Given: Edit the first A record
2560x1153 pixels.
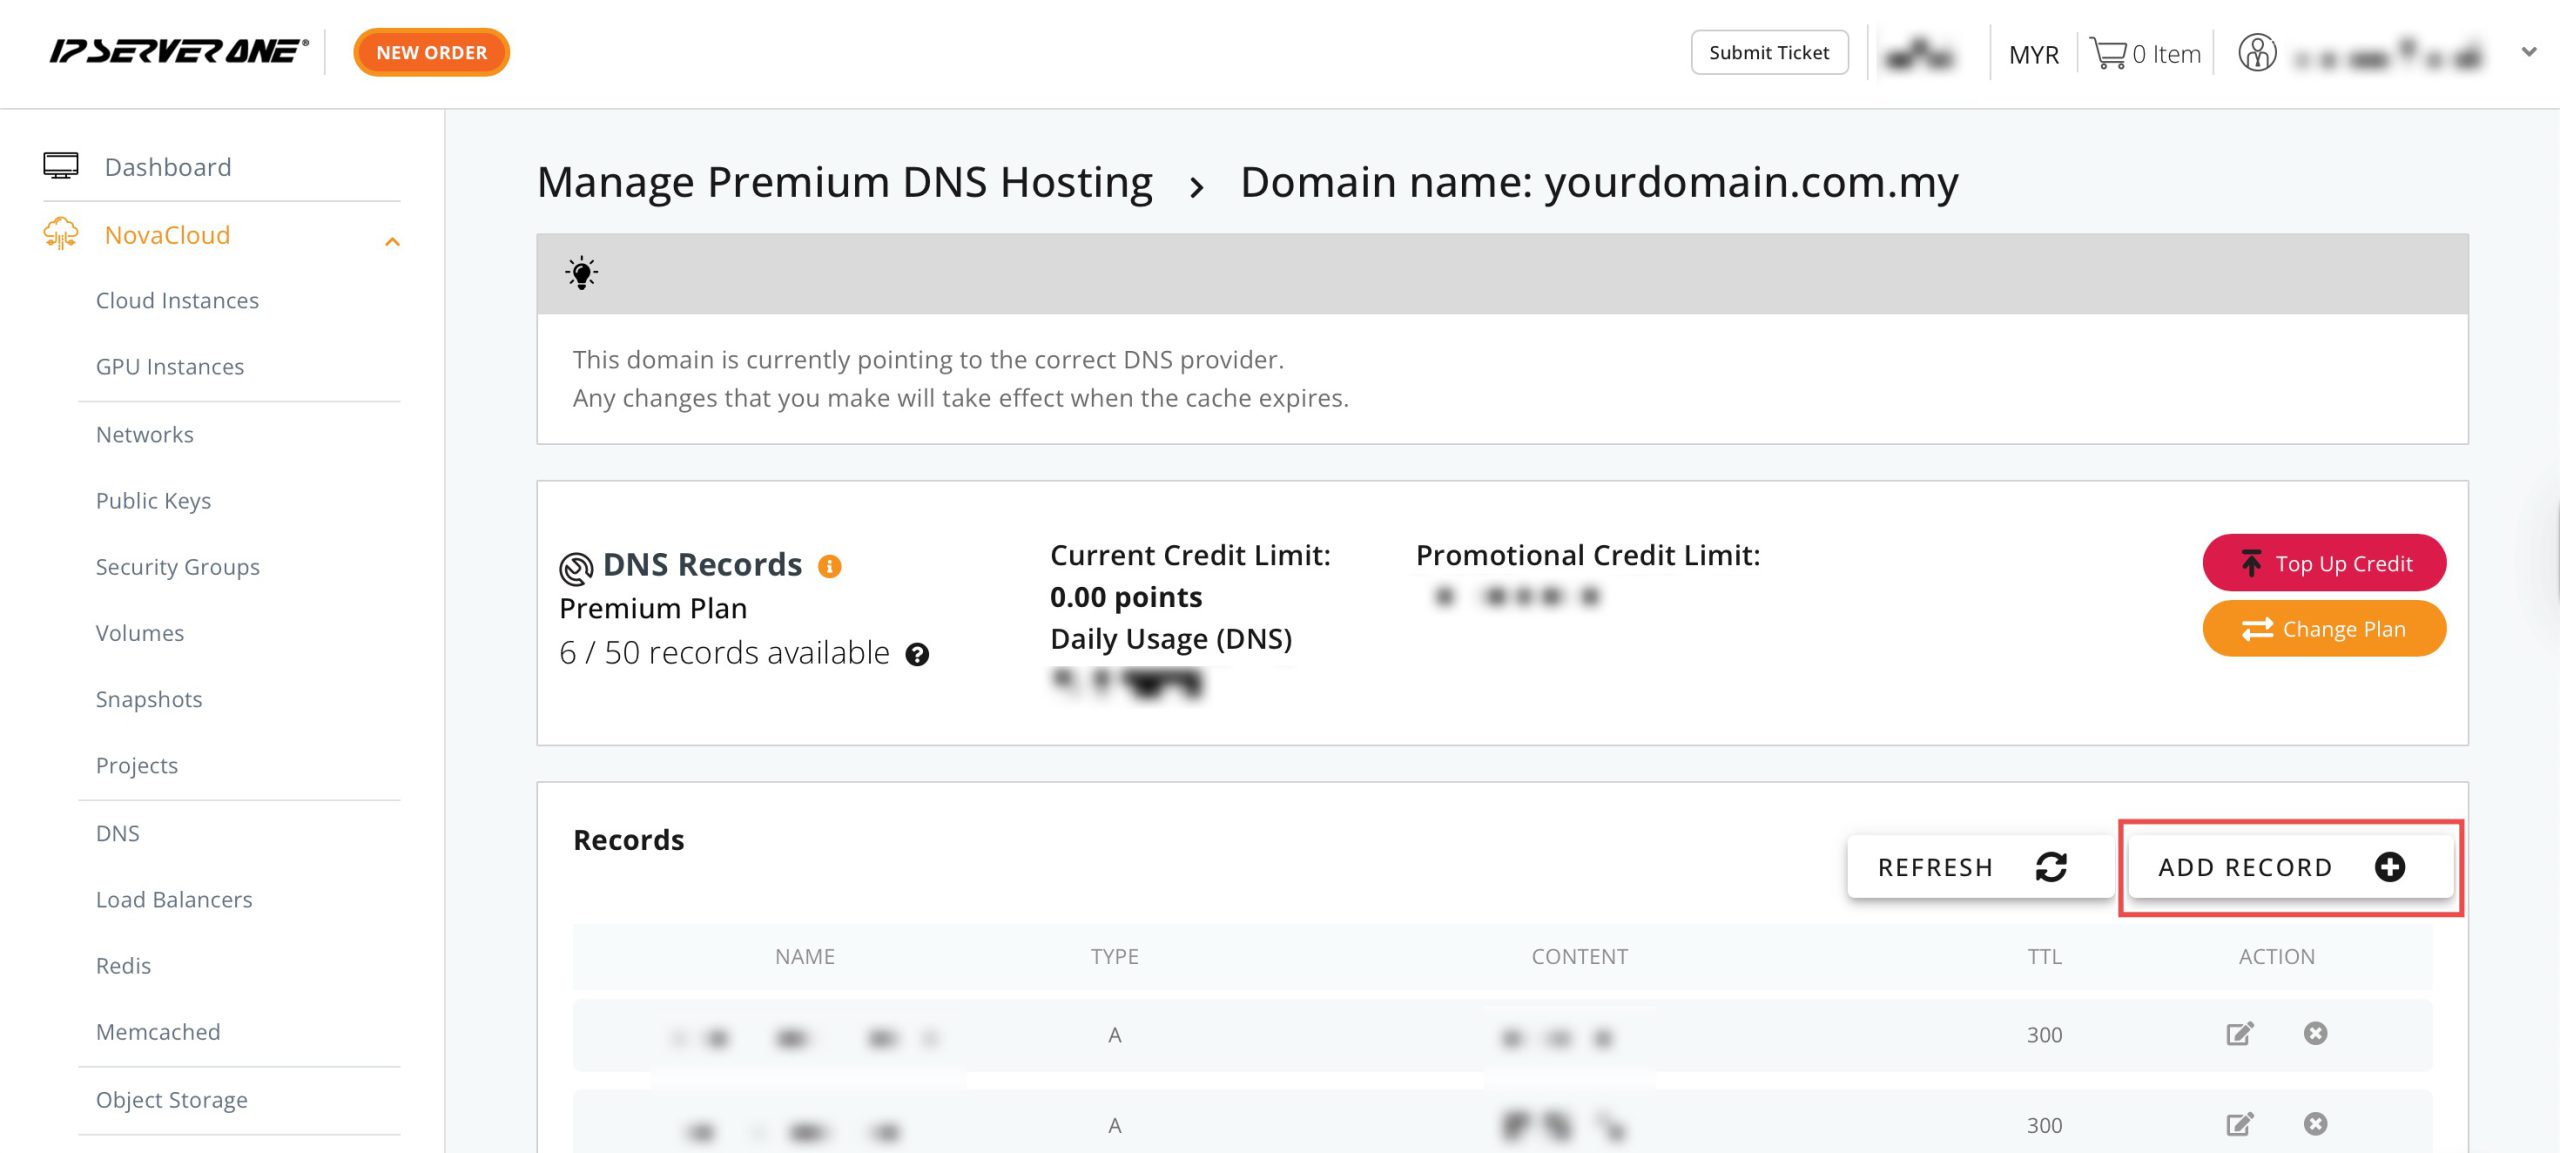Looking at the screenshot, I should click(2240, 1034).
